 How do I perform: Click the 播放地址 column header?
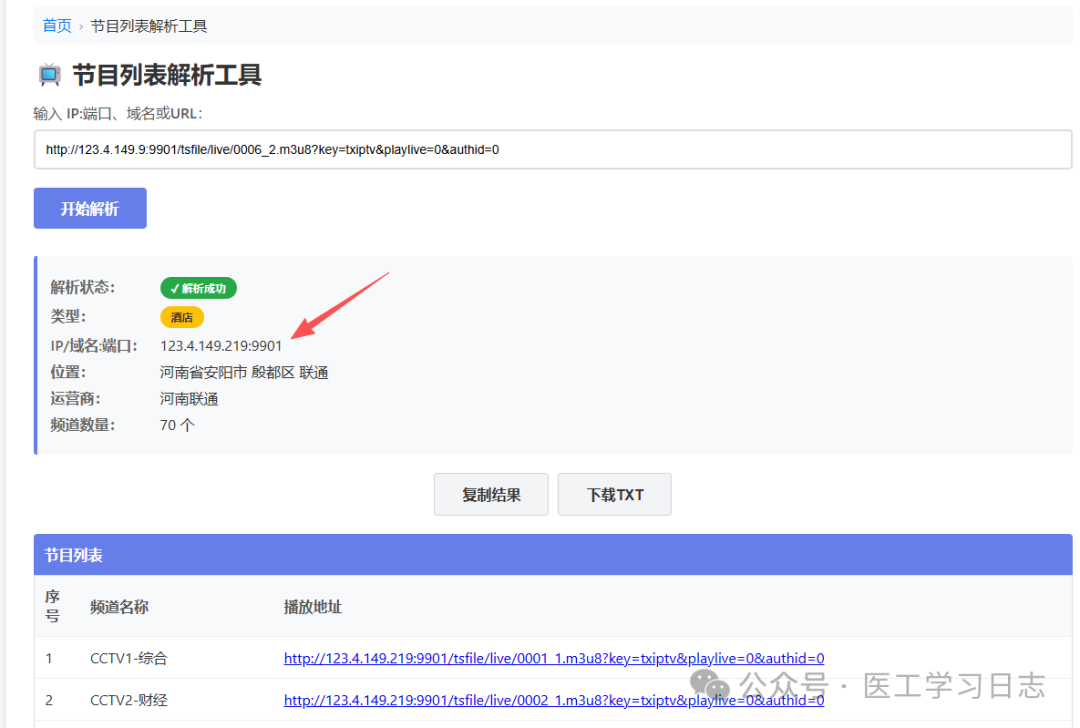pos(313,607)
